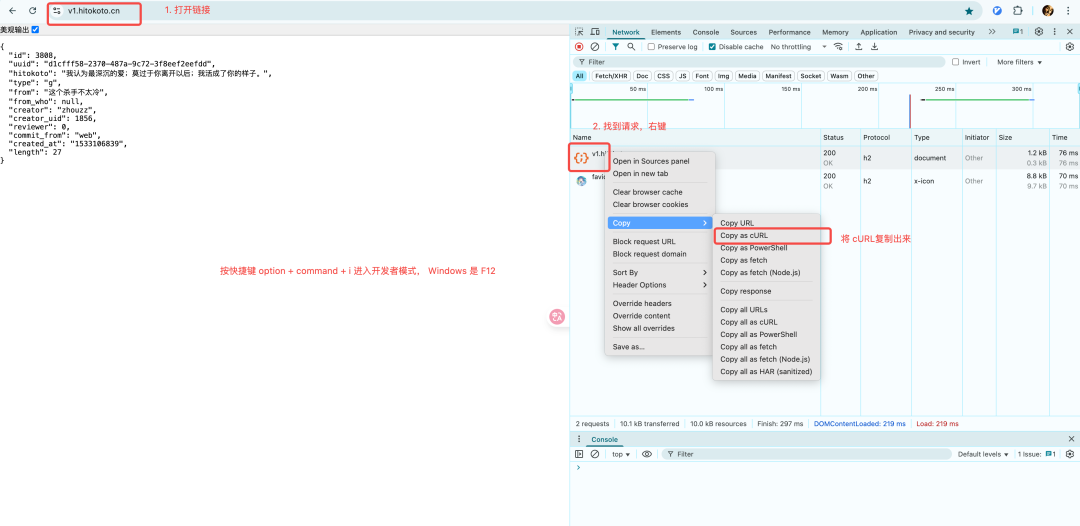
Task: Clear the network log
Action: (x=595, y=47)
